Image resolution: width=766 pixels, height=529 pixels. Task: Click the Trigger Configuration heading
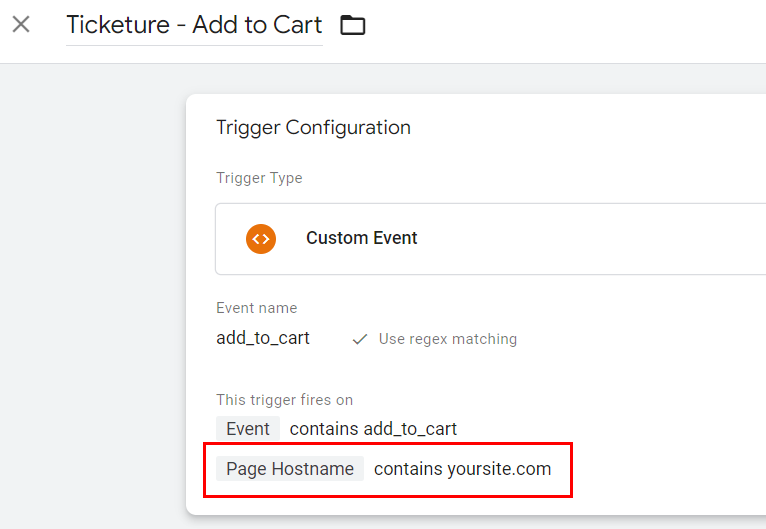(313, 127)
